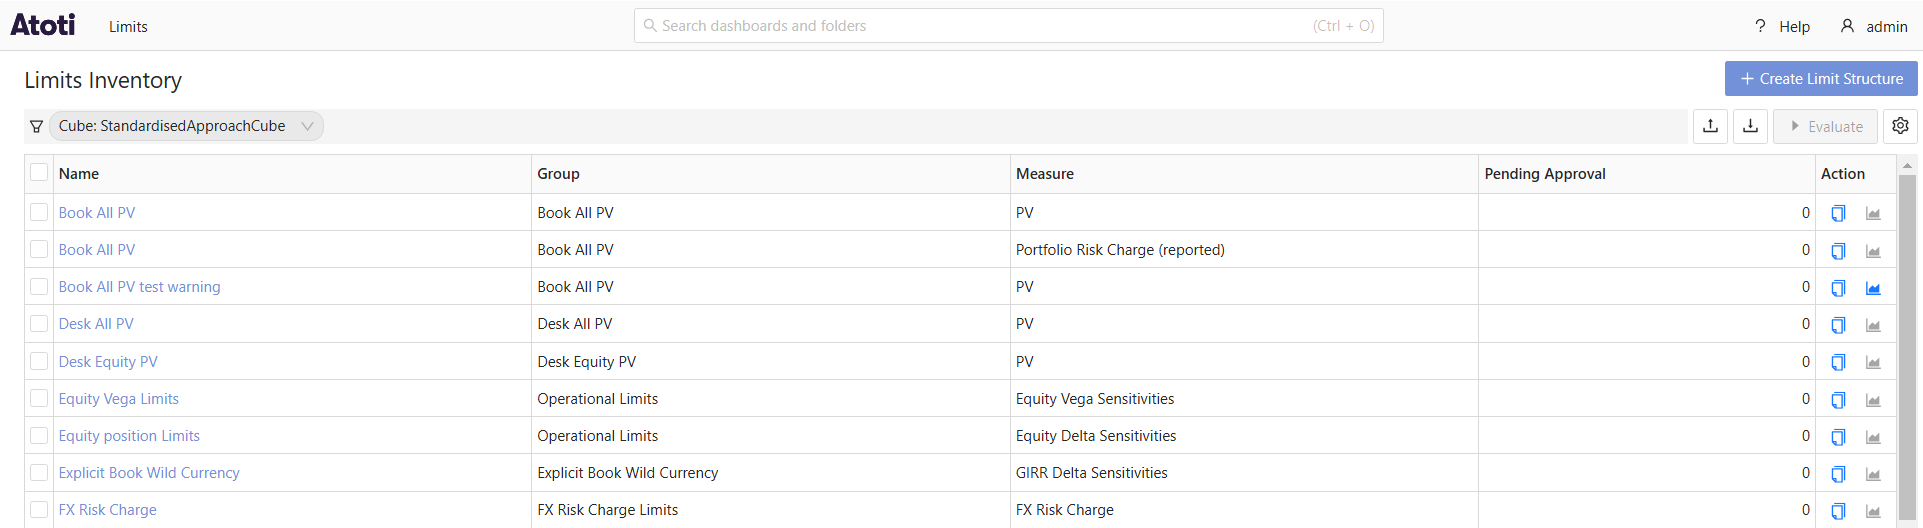
Task: Toggle the select-all checkbox in table header
Action: [39, 173]
